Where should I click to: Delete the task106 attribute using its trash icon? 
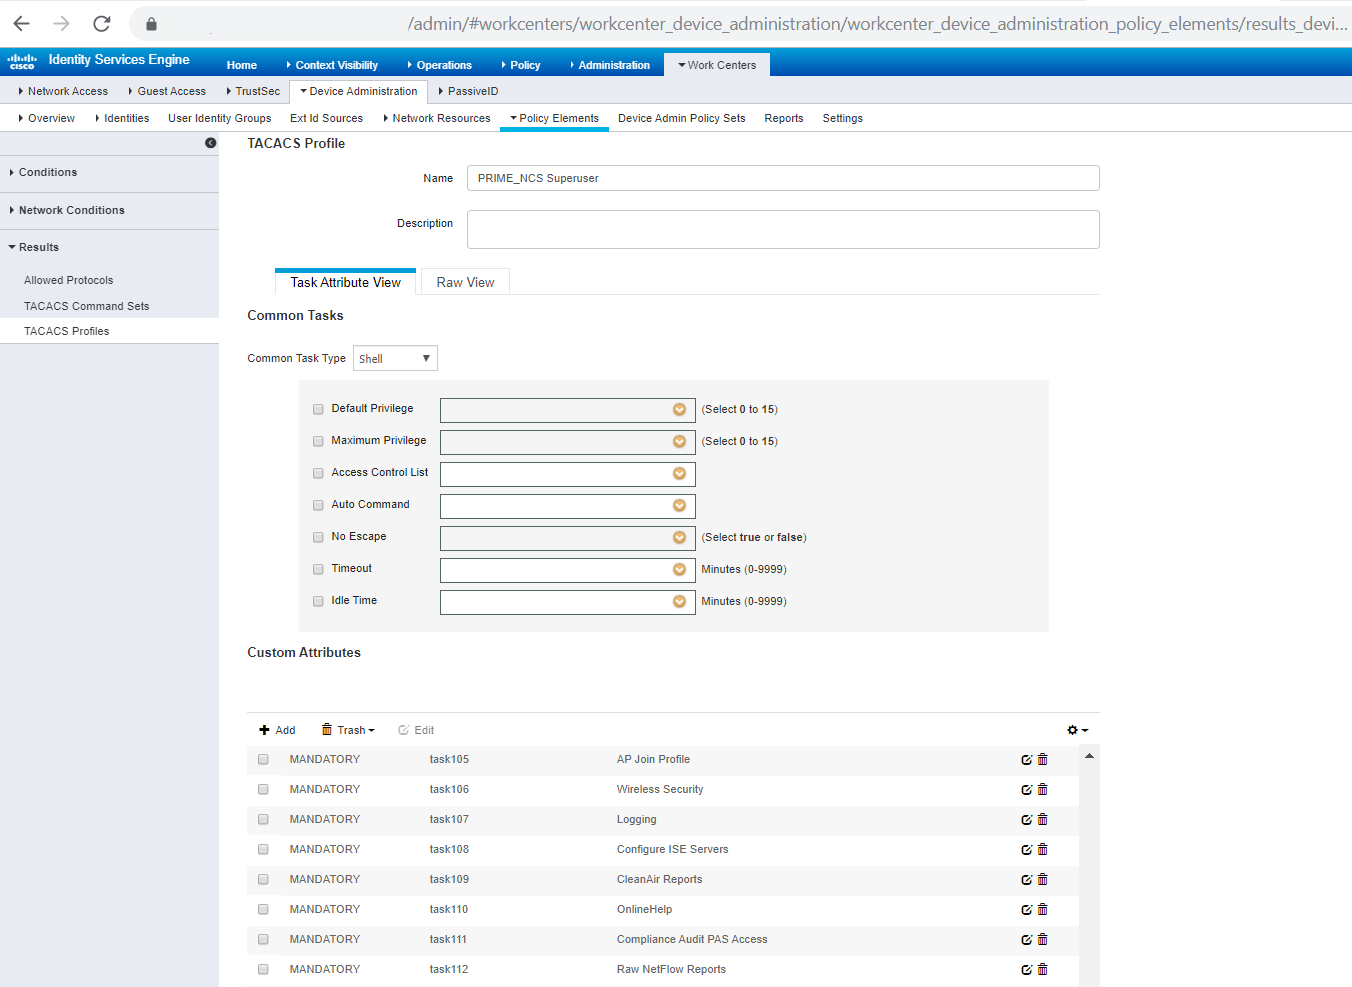point(1042,789)
